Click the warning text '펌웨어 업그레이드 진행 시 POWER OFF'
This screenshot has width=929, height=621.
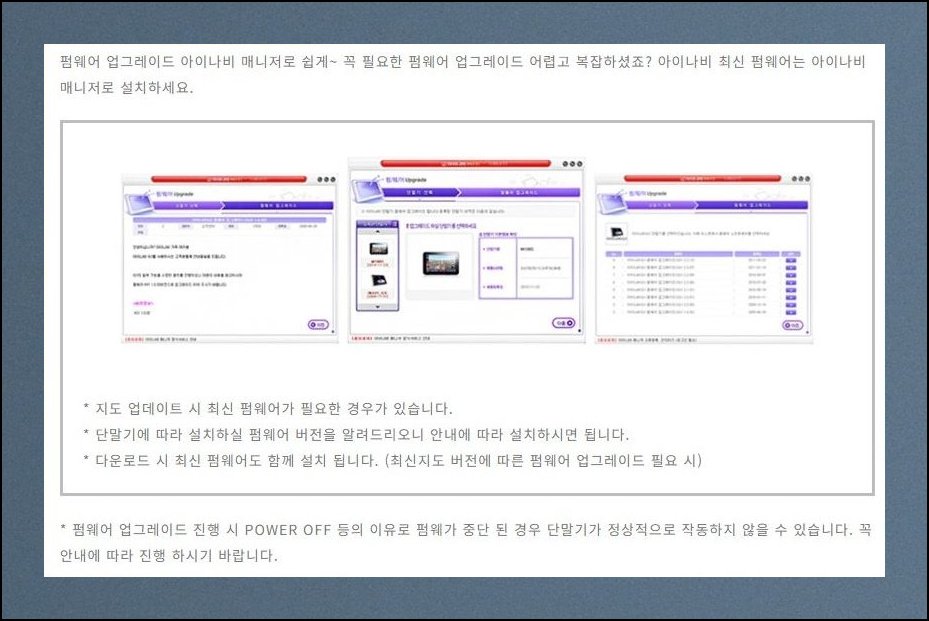(201, 529)
